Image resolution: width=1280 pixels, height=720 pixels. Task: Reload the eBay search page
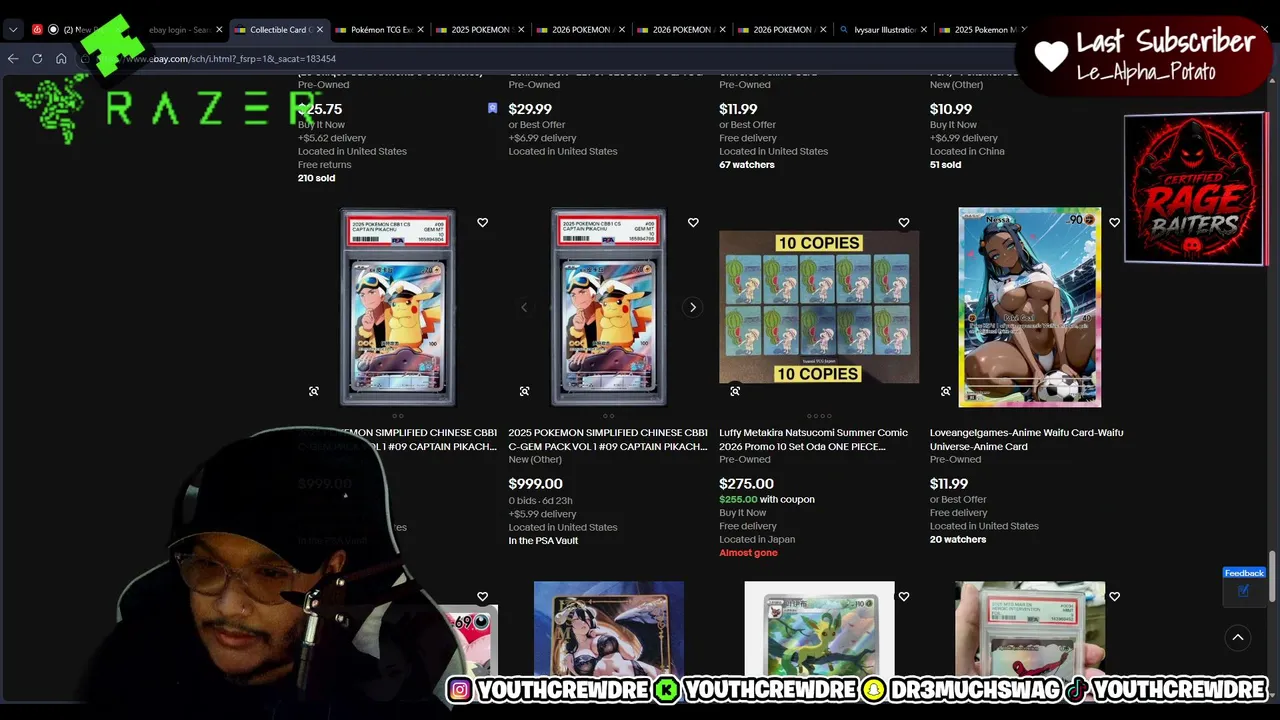37,59
